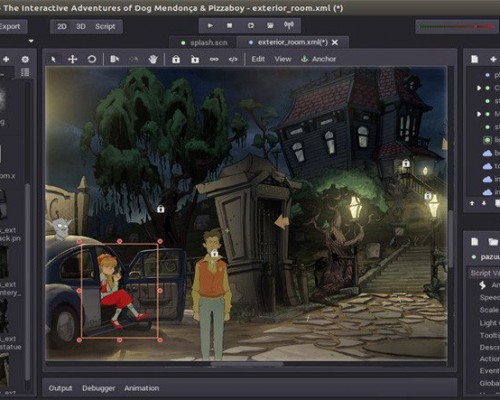Open the Output bottom panel
The height and width of the screenshot is (400, 500).
60,388
